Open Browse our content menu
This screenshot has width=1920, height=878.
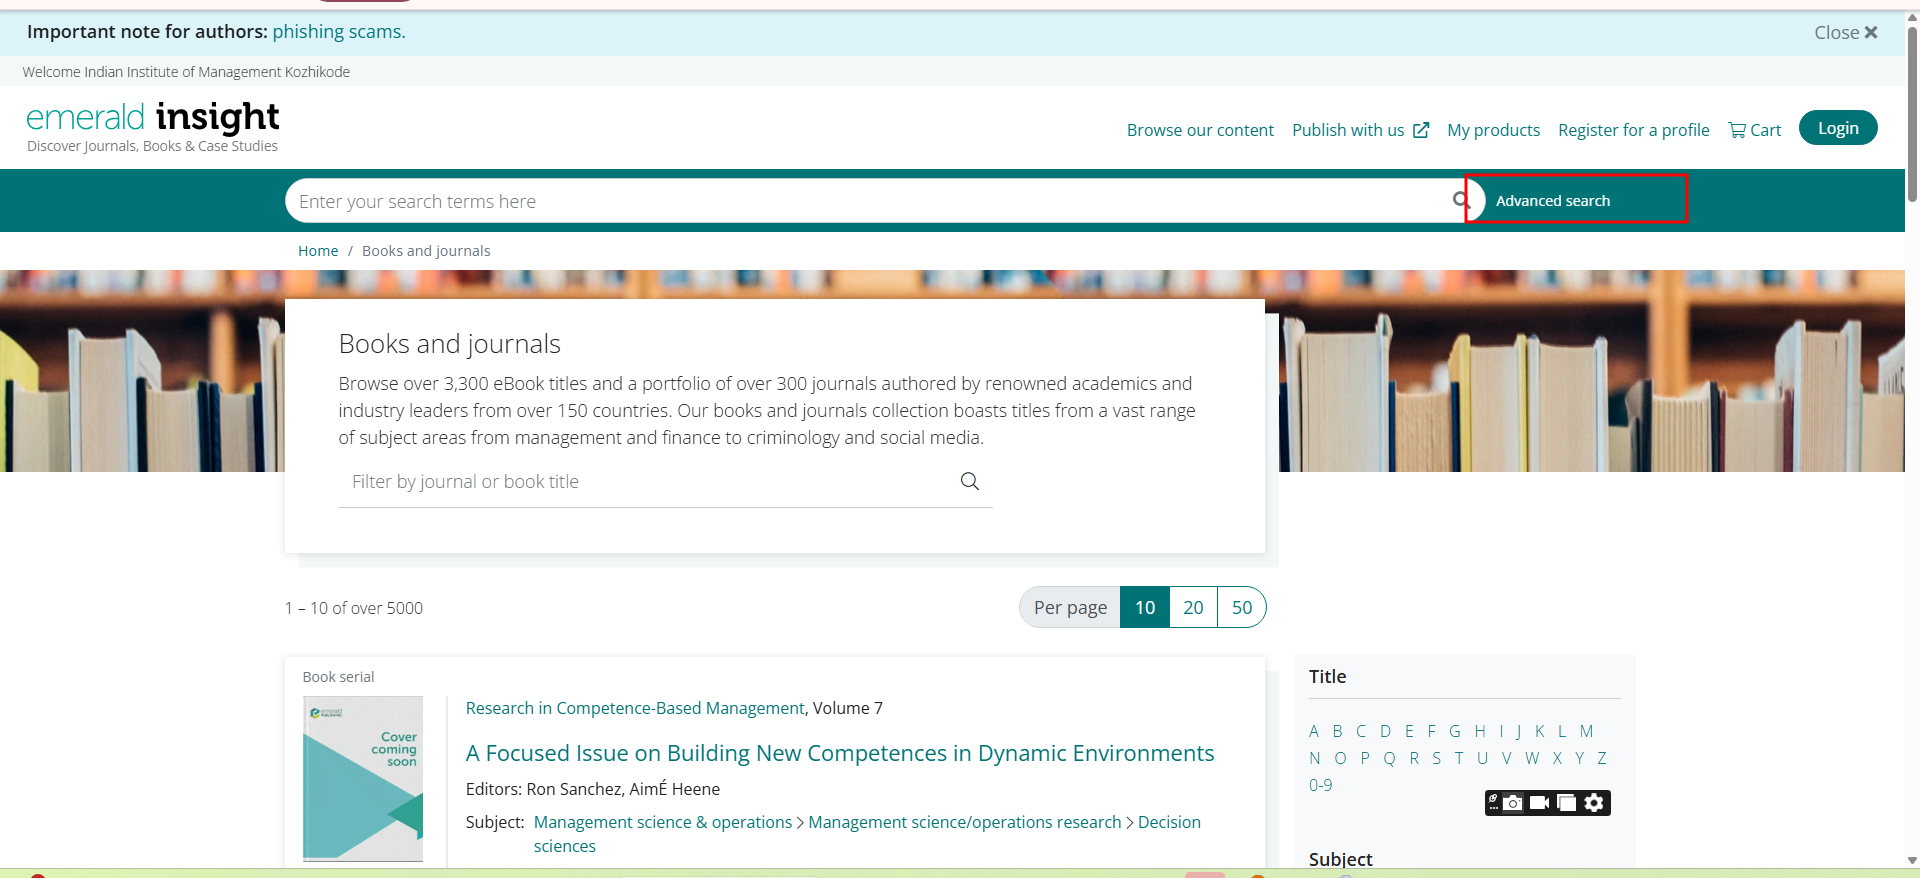(1200, 130)
